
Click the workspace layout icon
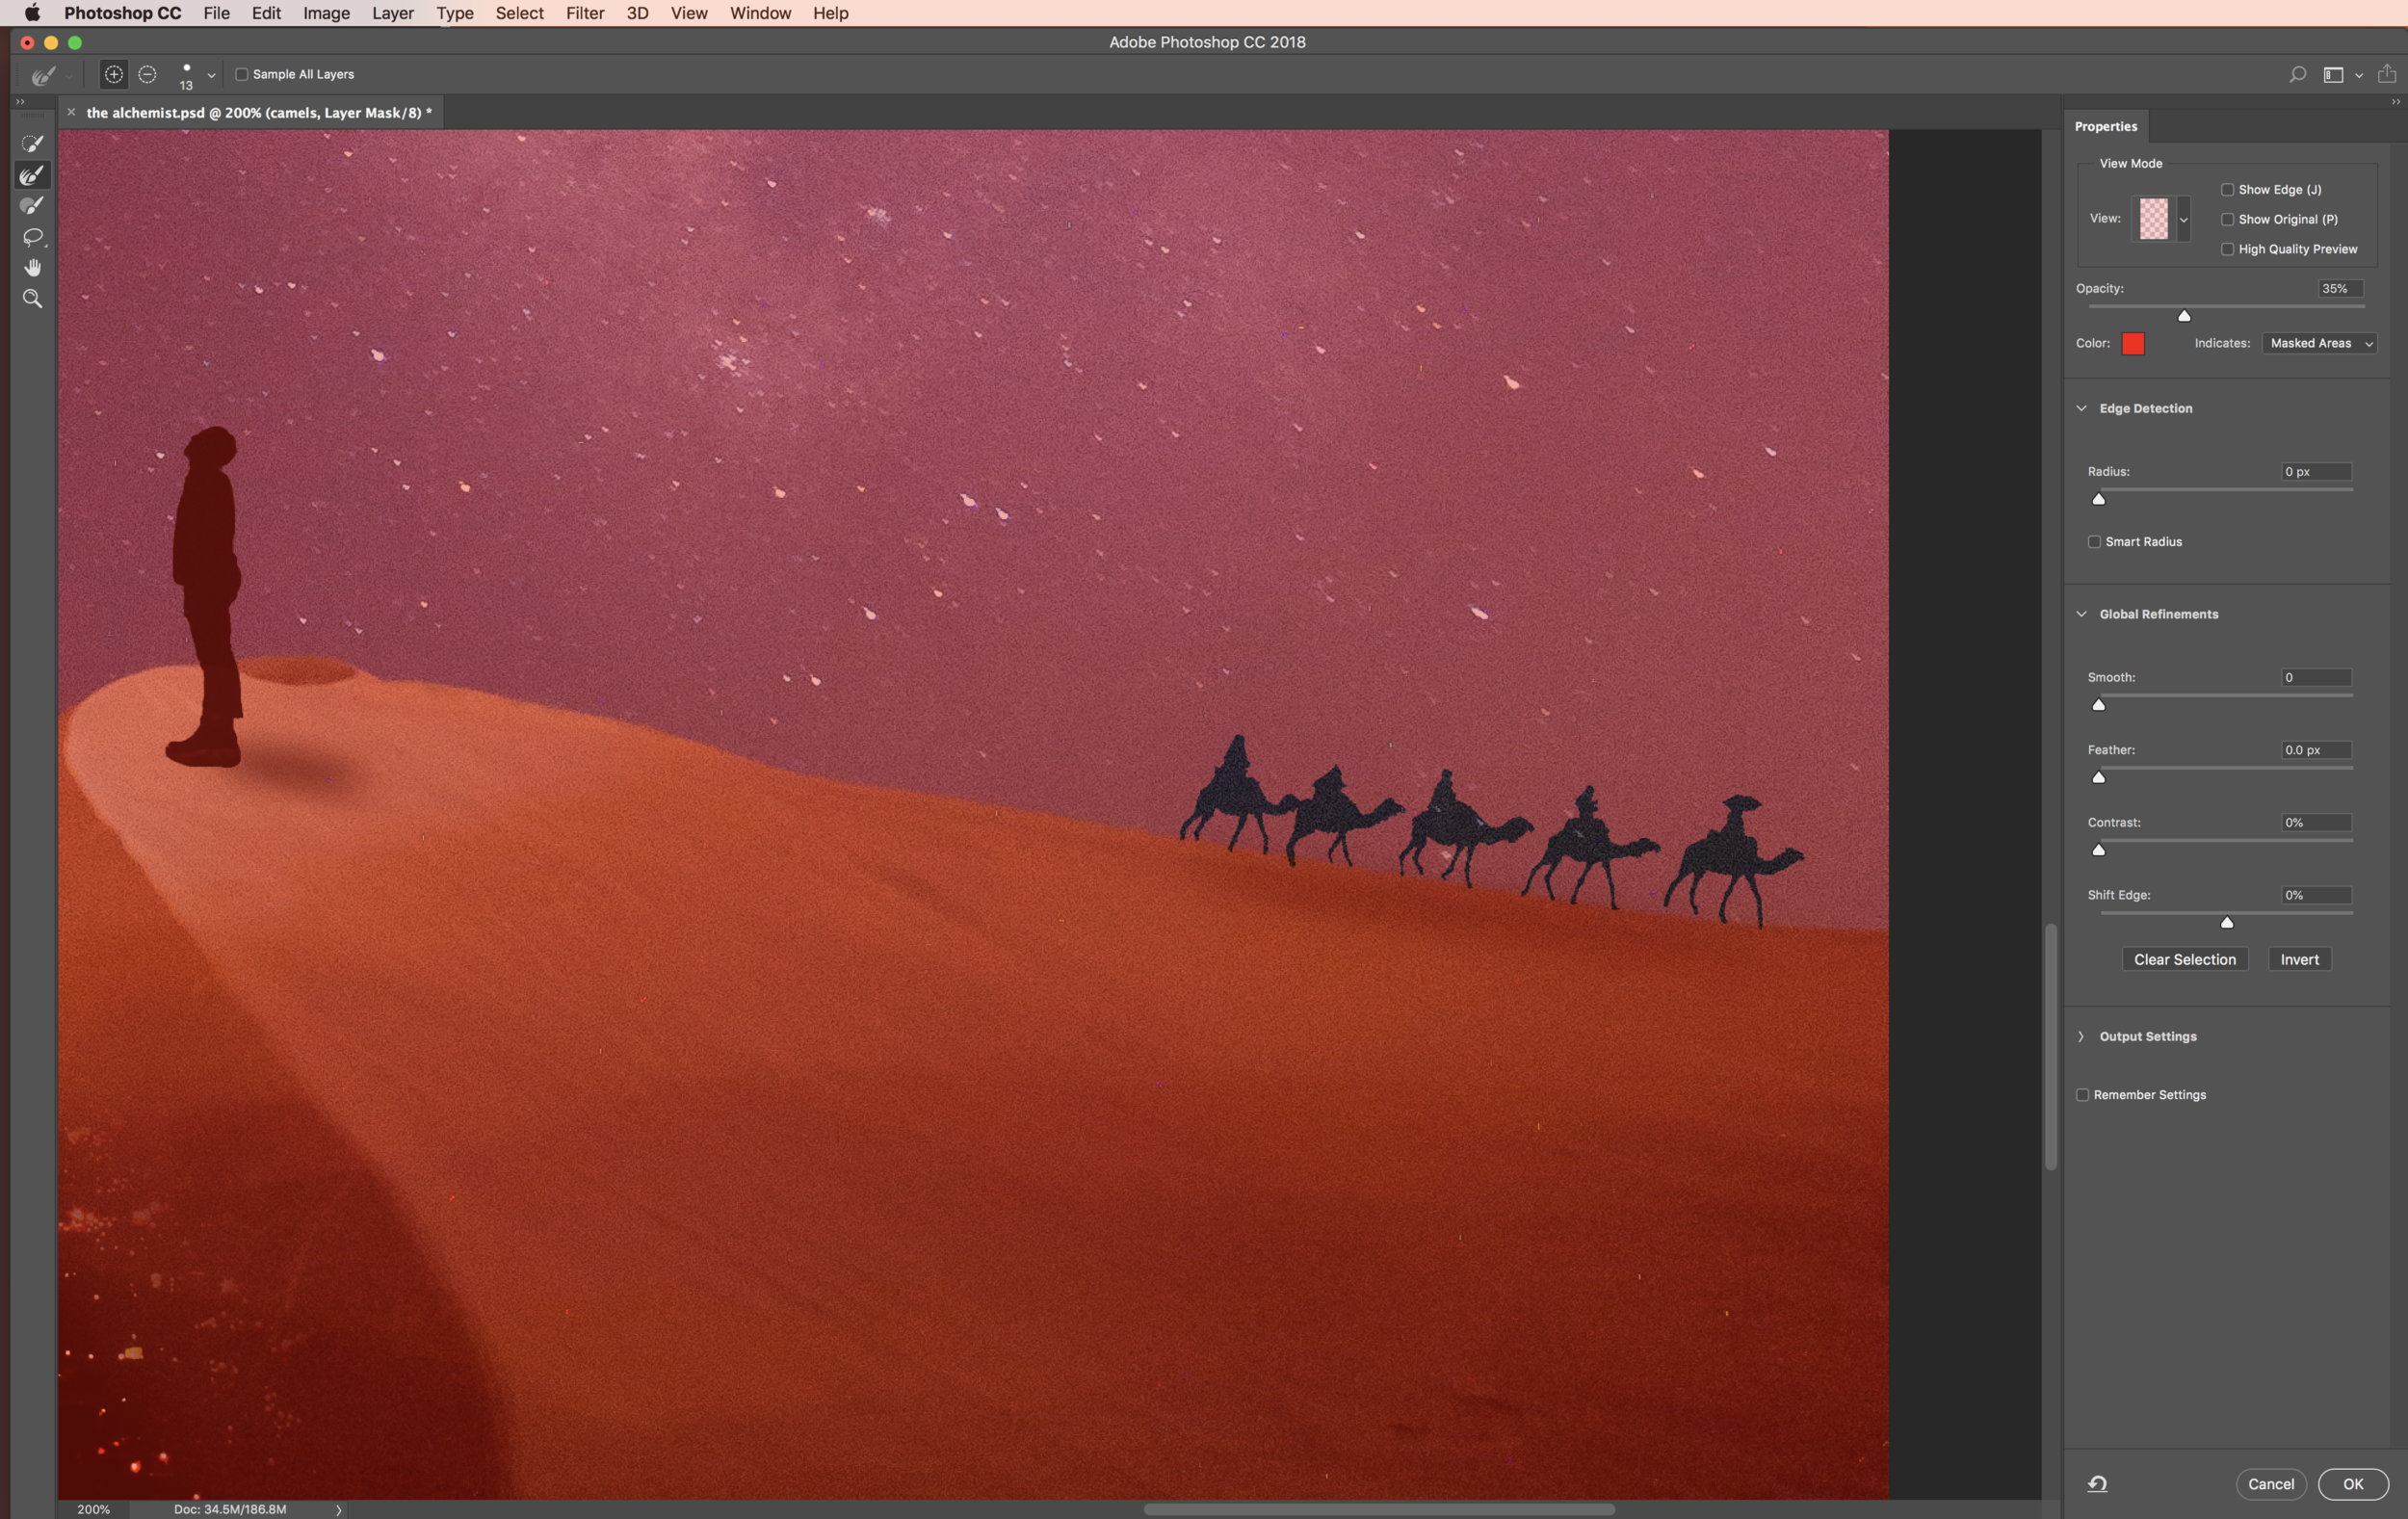[2333, 75]
